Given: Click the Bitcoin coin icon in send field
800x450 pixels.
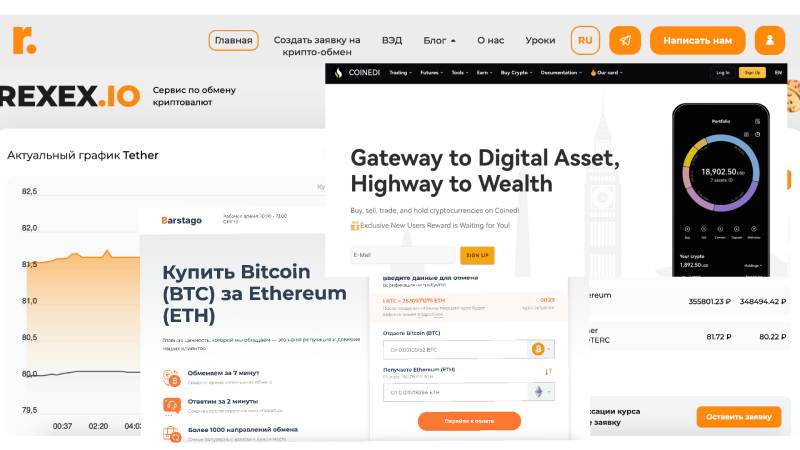Looking at the screenshot, I should click(x=537, y=349).
